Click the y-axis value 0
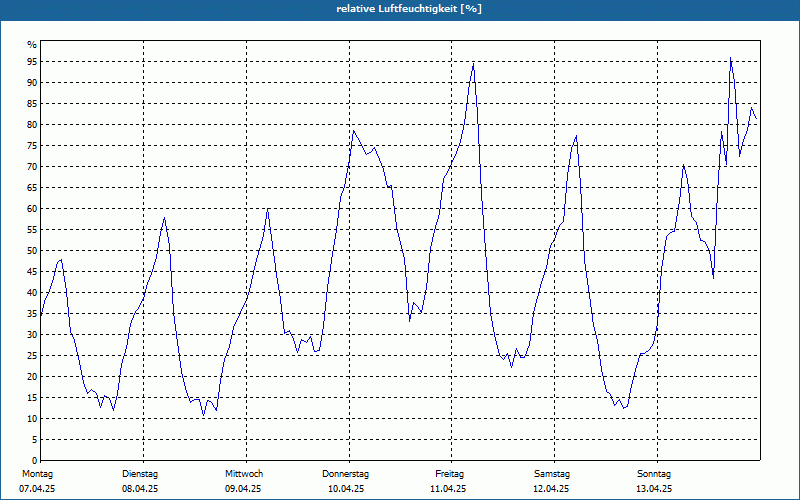This screenshot has width=800, height=500. (34, 460)
